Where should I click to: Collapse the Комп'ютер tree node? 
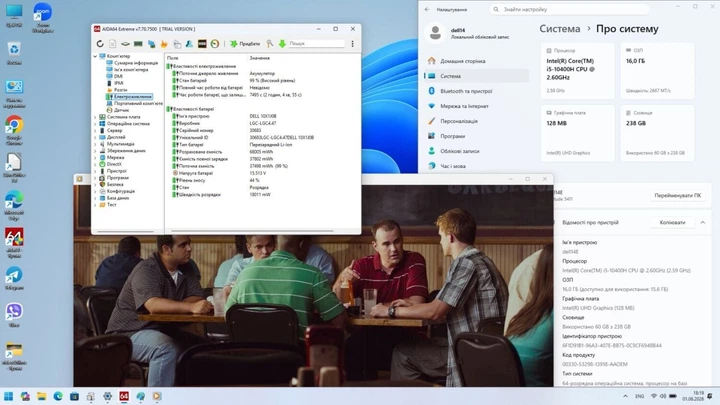click(95, 56)
